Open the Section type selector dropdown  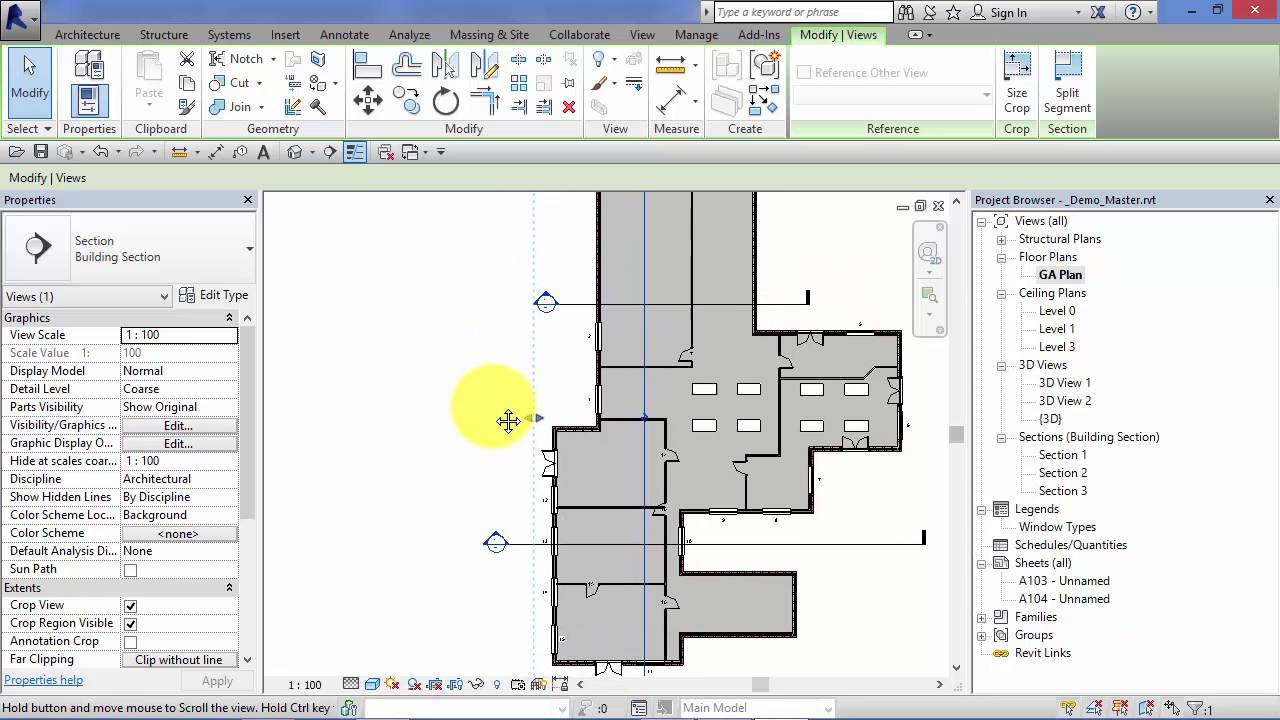pyautogui.click(x=249, y=248)
